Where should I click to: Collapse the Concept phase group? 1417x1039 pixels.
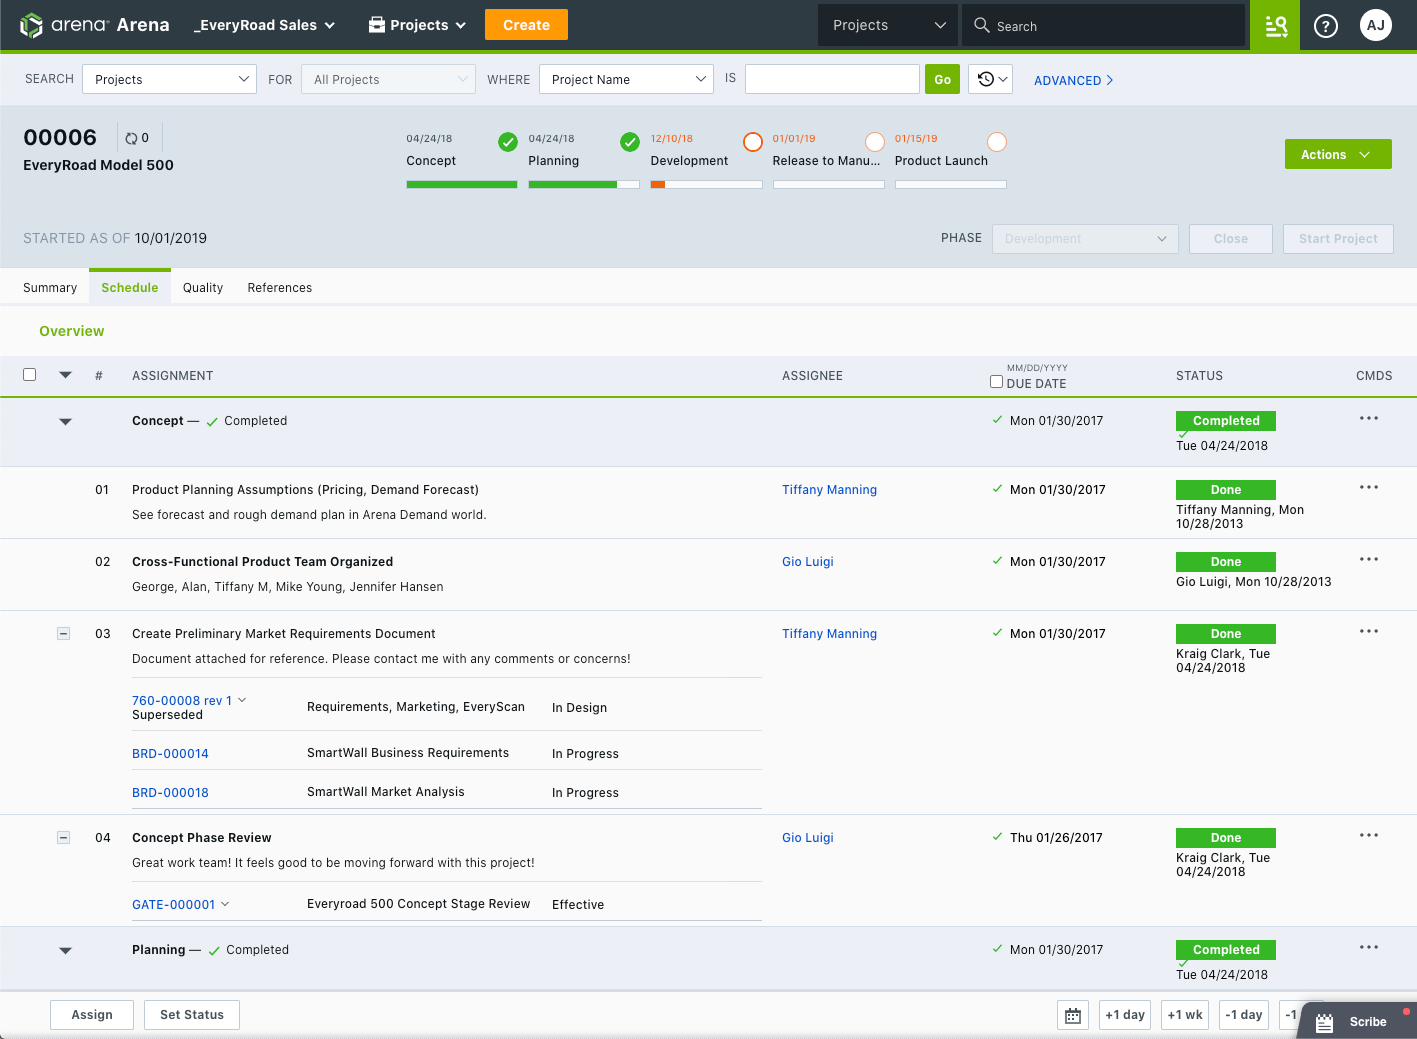click(65, 422)
